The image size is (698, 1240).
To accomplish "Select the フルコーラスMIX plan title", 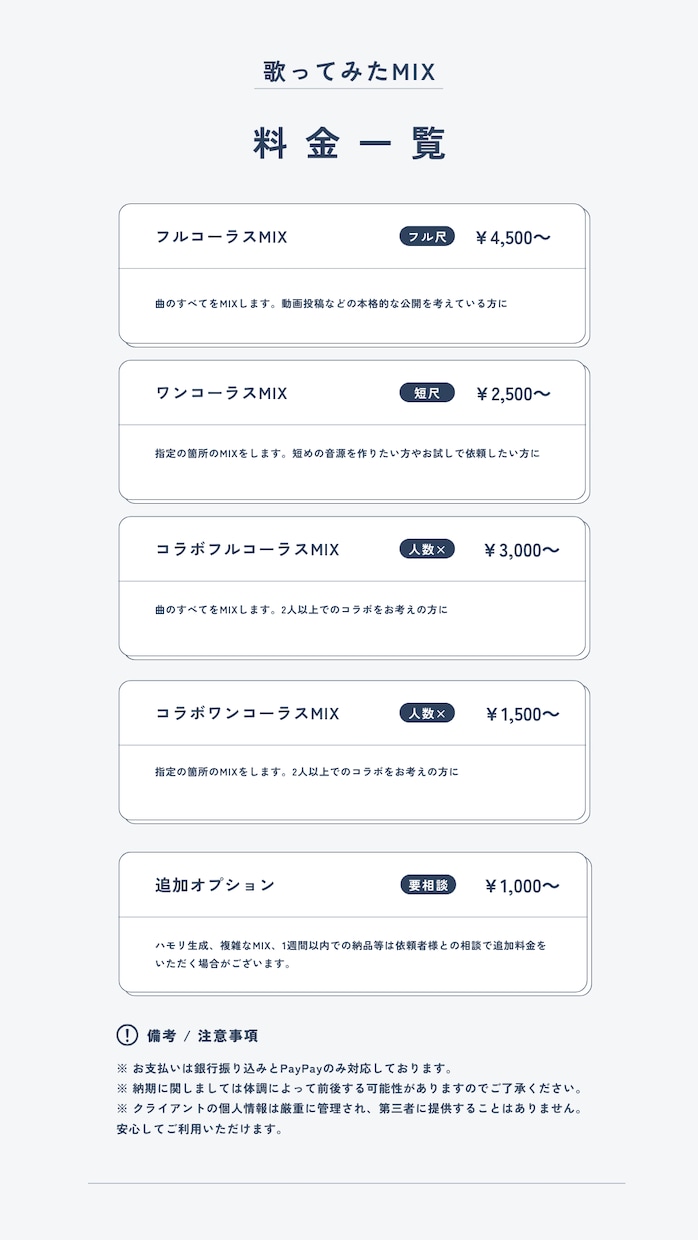I will click(x=221, y=237).
